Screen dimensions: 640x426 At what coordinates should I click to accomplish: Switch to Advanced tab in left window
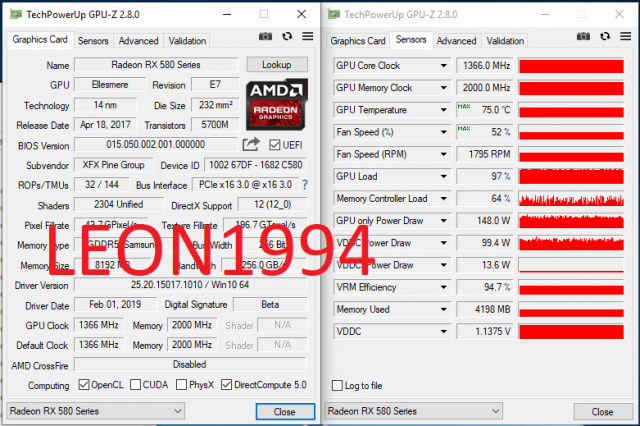click(138, 41)
